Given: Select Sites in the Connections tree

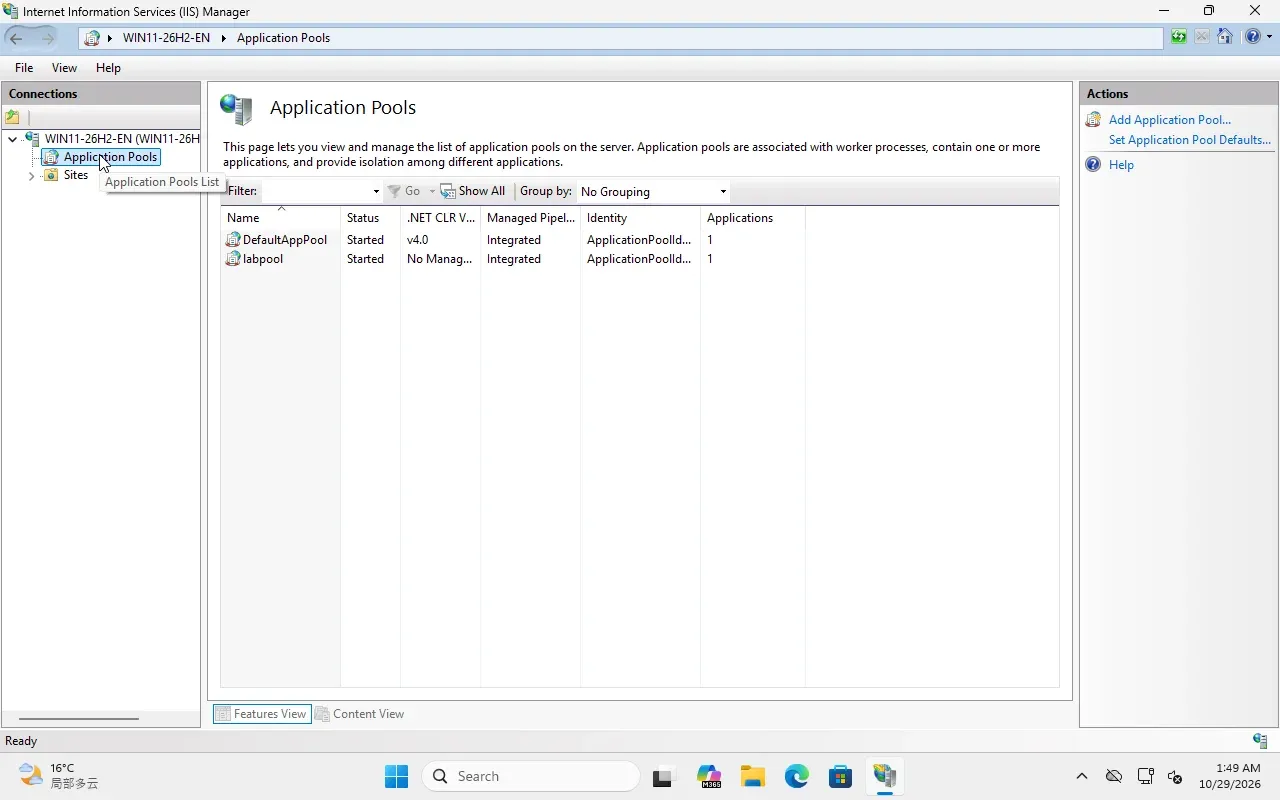Looking at the screenshot, I should (76, 175).
